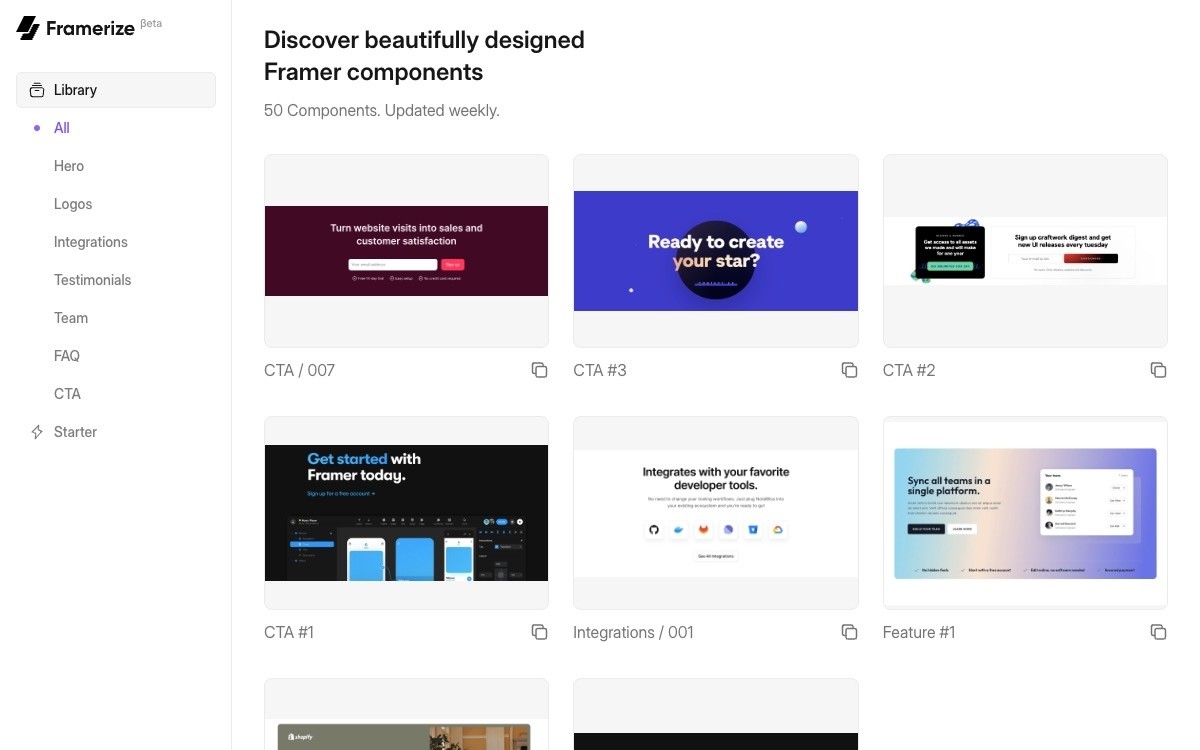Click the GitHub icon in the integrations preview
The height and width of the screenshot is (750, 1200).
[x=653, y=530]
